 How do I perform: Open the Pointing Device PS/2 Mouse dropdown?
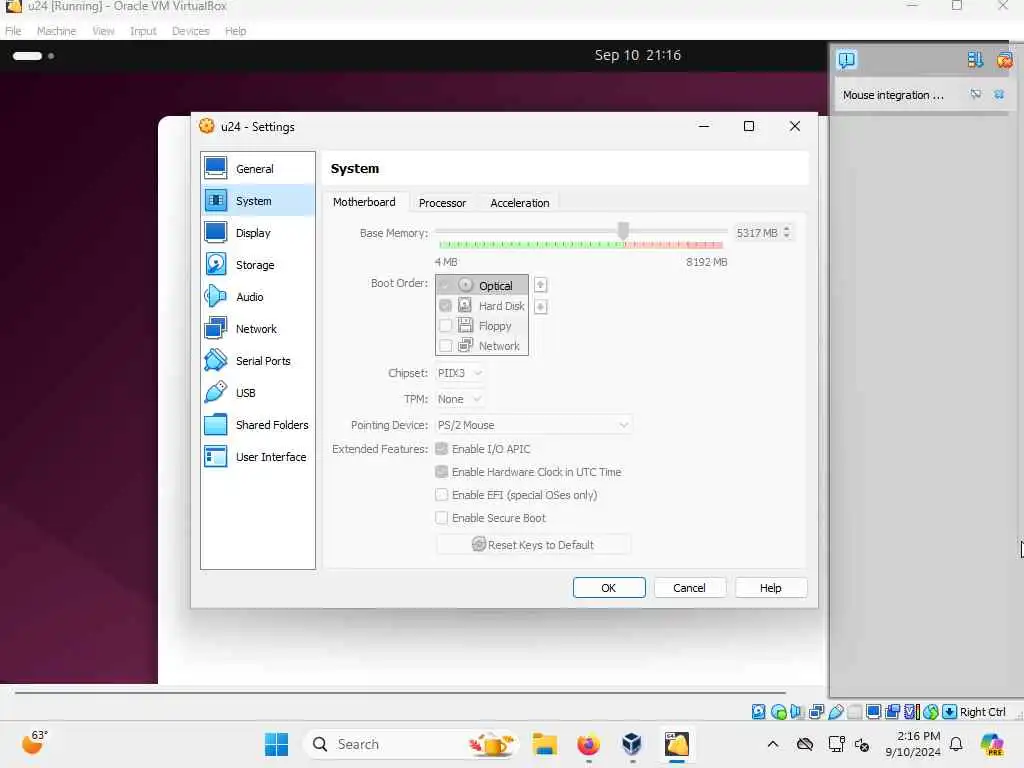(x=534, y=425)
